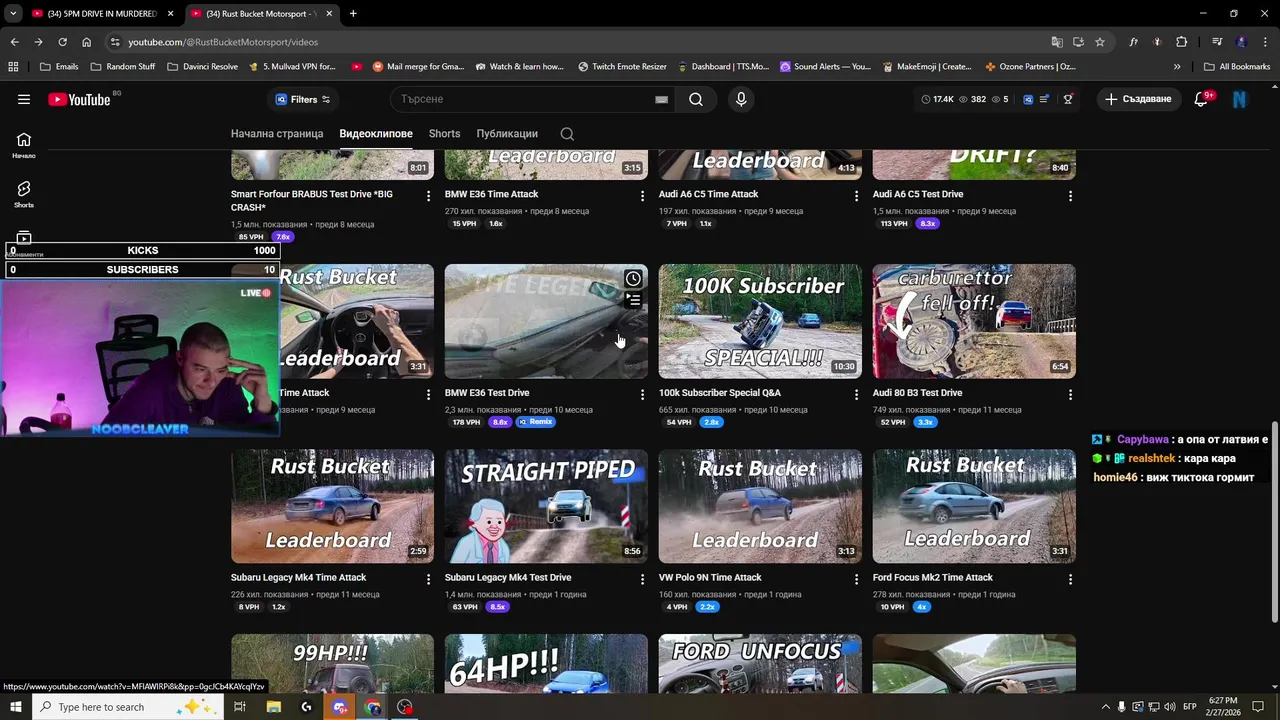Screen dimensions: 1280x720
Task: Click the Създаване create button
Action: [1138, 99]
